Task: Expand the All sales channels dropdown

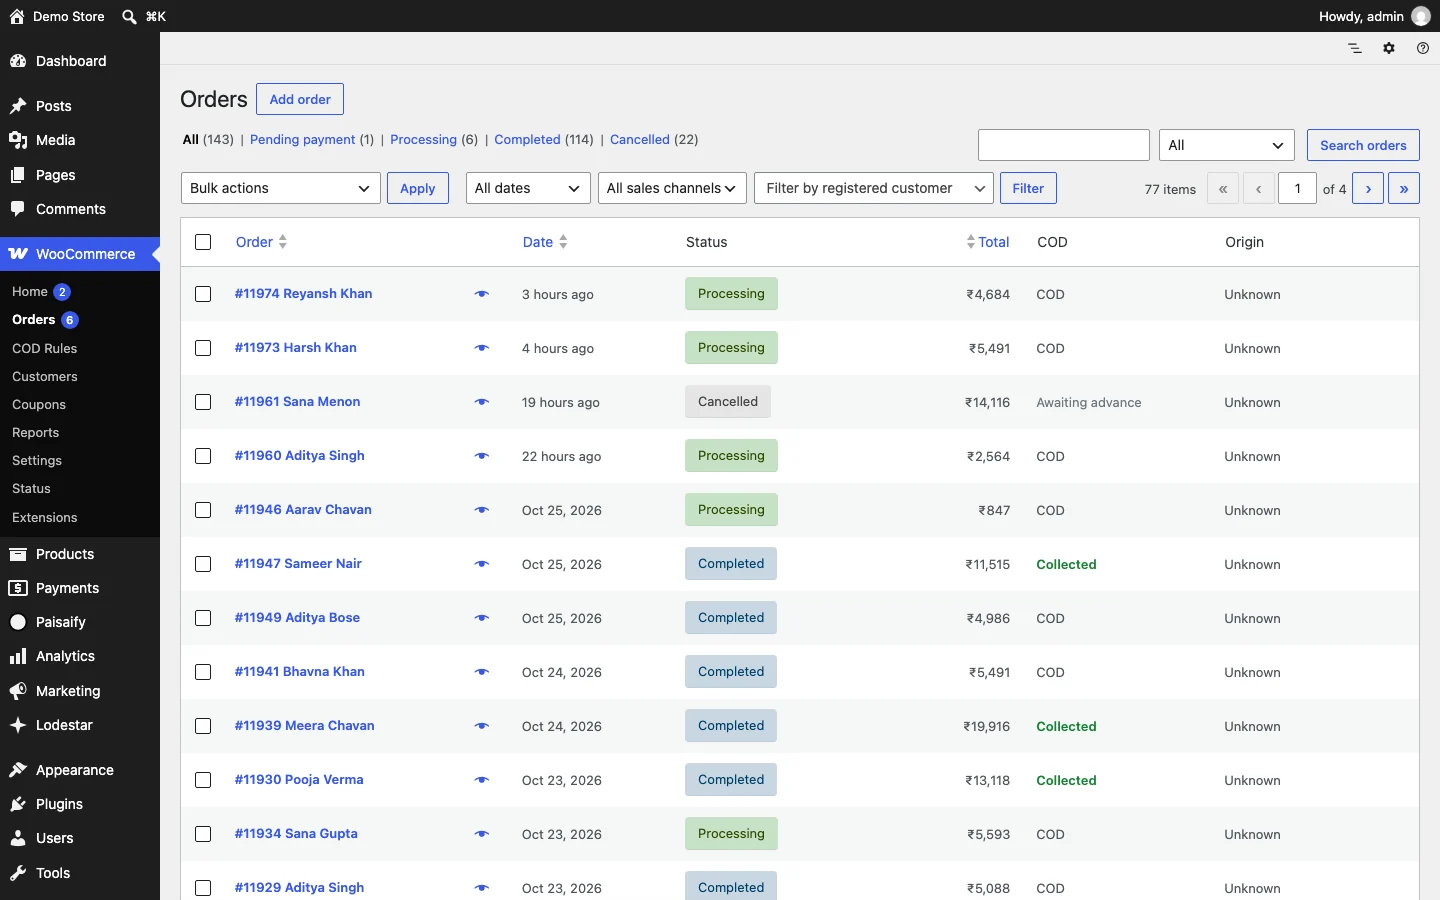Action: [x=672, y=188]
